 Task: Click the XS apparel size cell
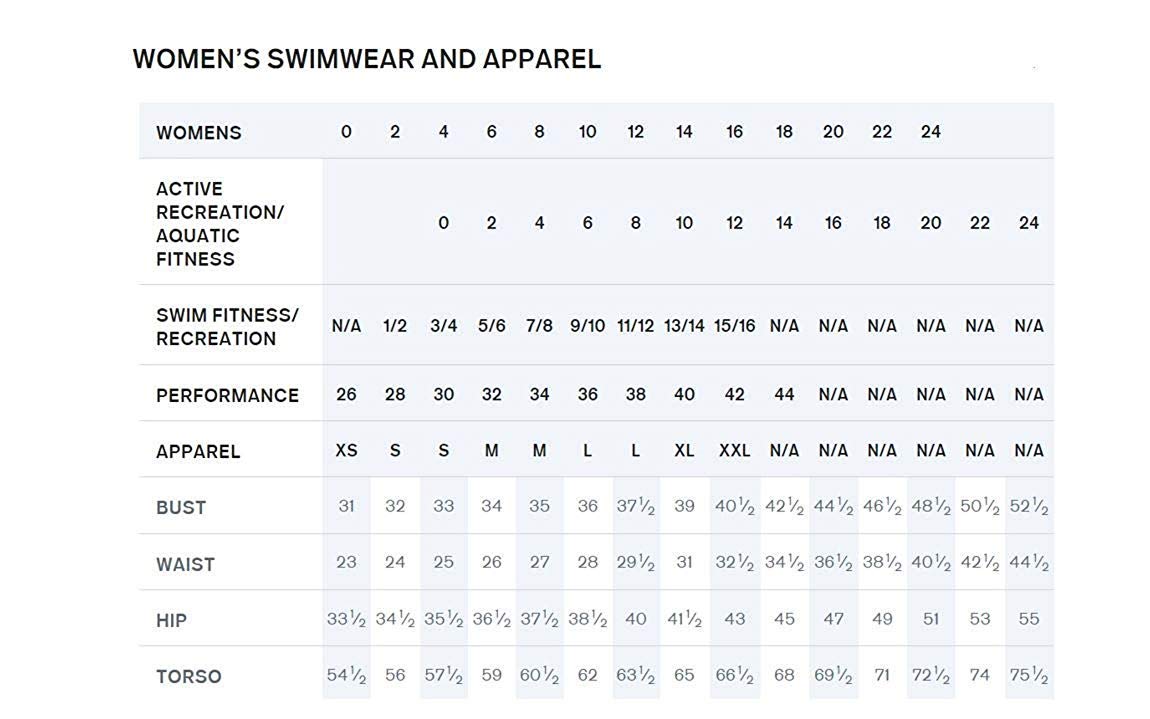(x=346, y=450)
